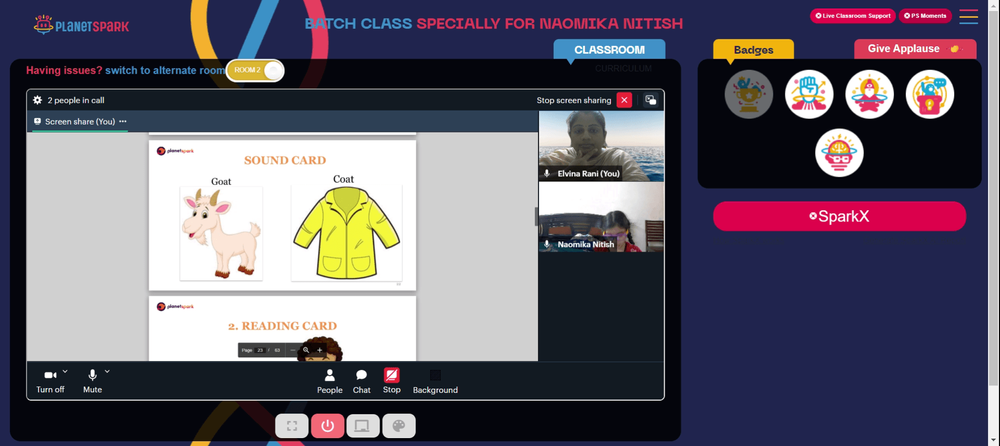Mute the microphone
The image size is (1000, 446).
(x=92, y=381)
